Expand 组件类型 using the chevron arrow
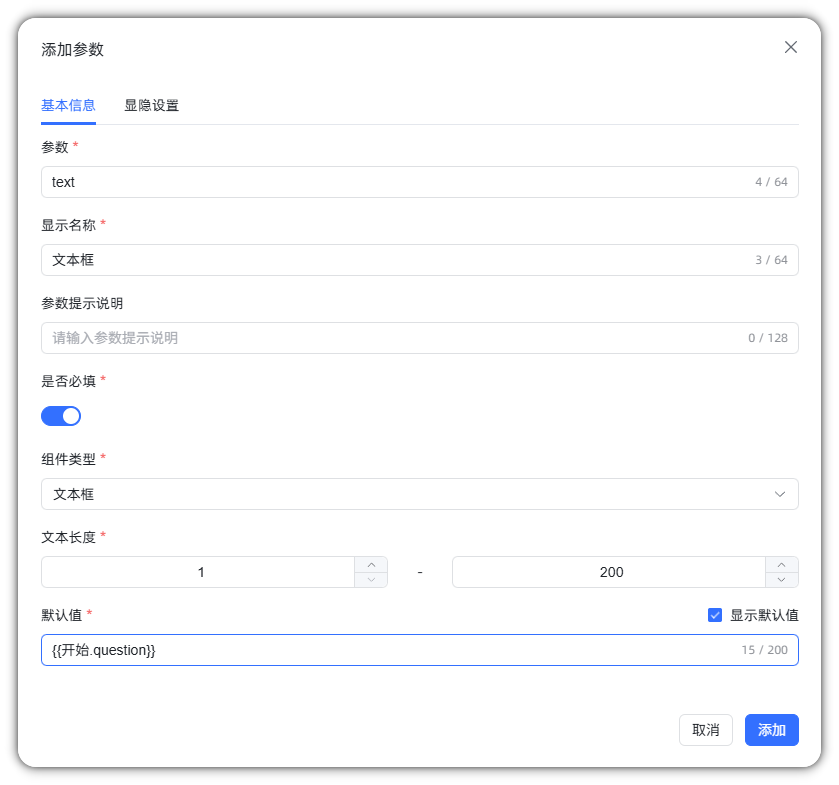This screenshot has height=785, width=839. click(780, 494)
